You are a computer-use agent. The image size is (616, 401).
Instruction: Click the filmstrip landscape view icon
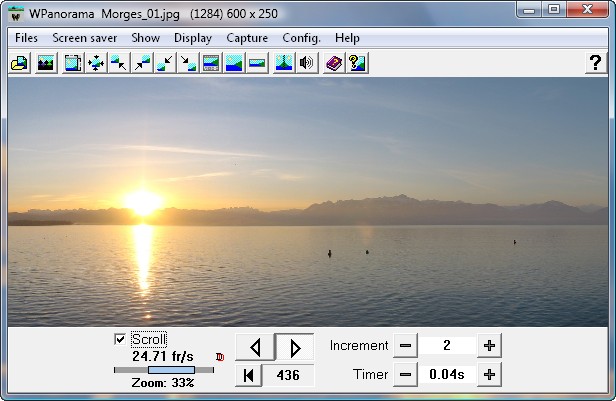tap(211, 63)
